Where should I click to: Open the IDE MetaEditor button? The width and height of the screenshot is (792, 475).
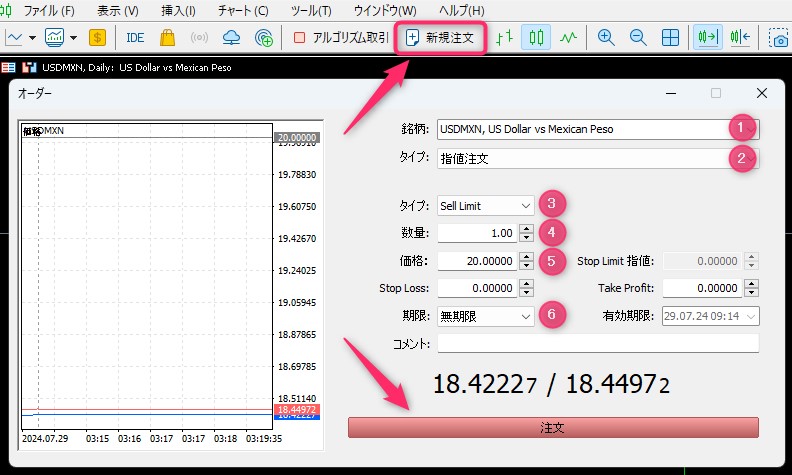135,37
